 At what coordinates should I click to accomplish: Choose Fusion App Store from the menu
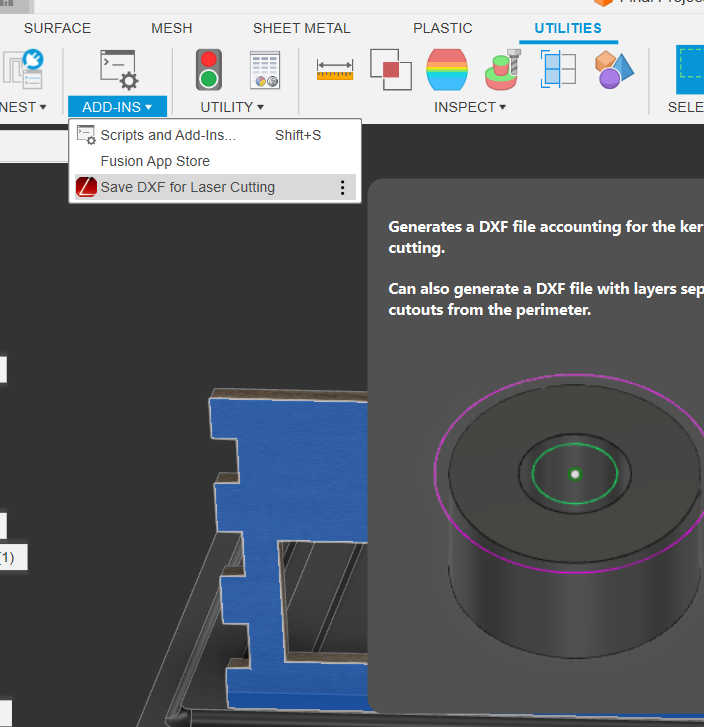point(155,161)
